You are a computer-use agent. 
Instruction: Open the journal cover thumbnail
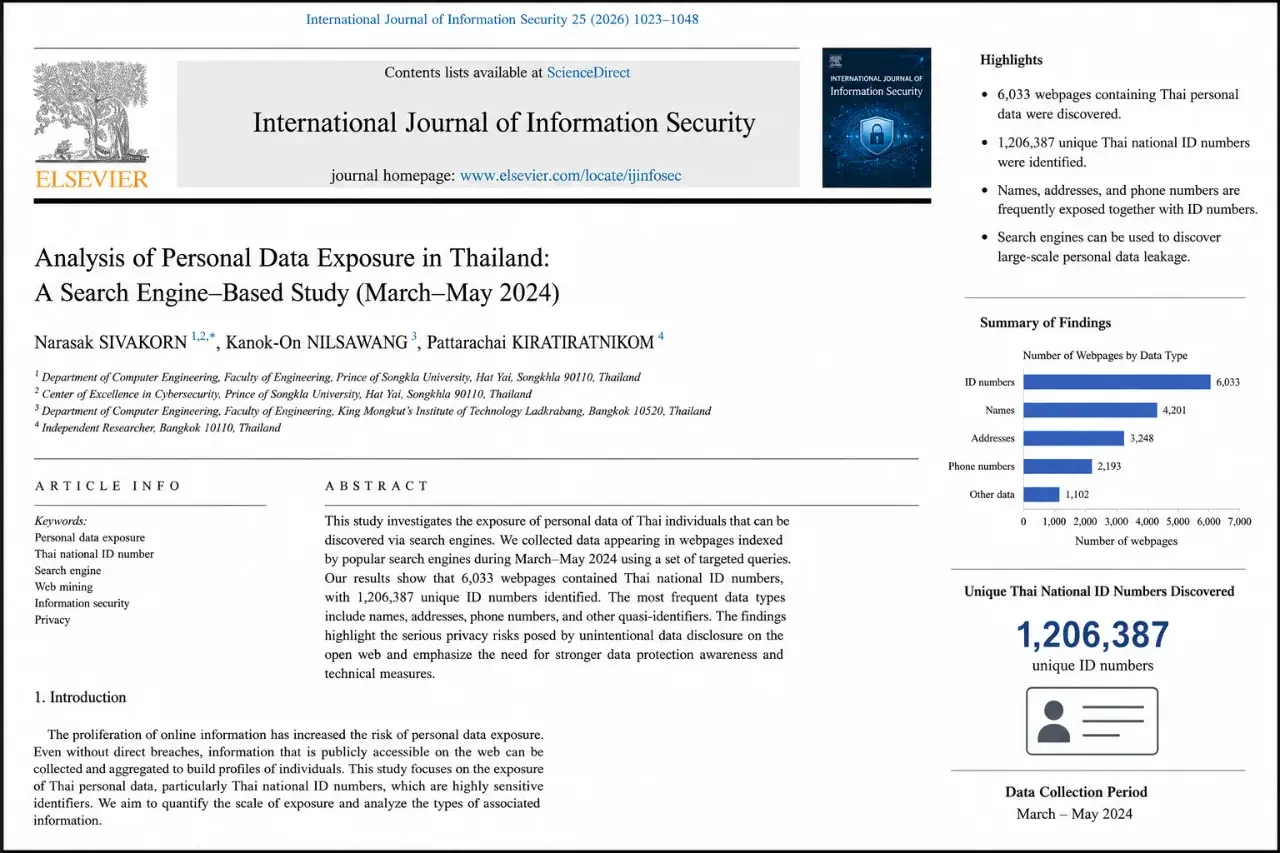(876, 118)
